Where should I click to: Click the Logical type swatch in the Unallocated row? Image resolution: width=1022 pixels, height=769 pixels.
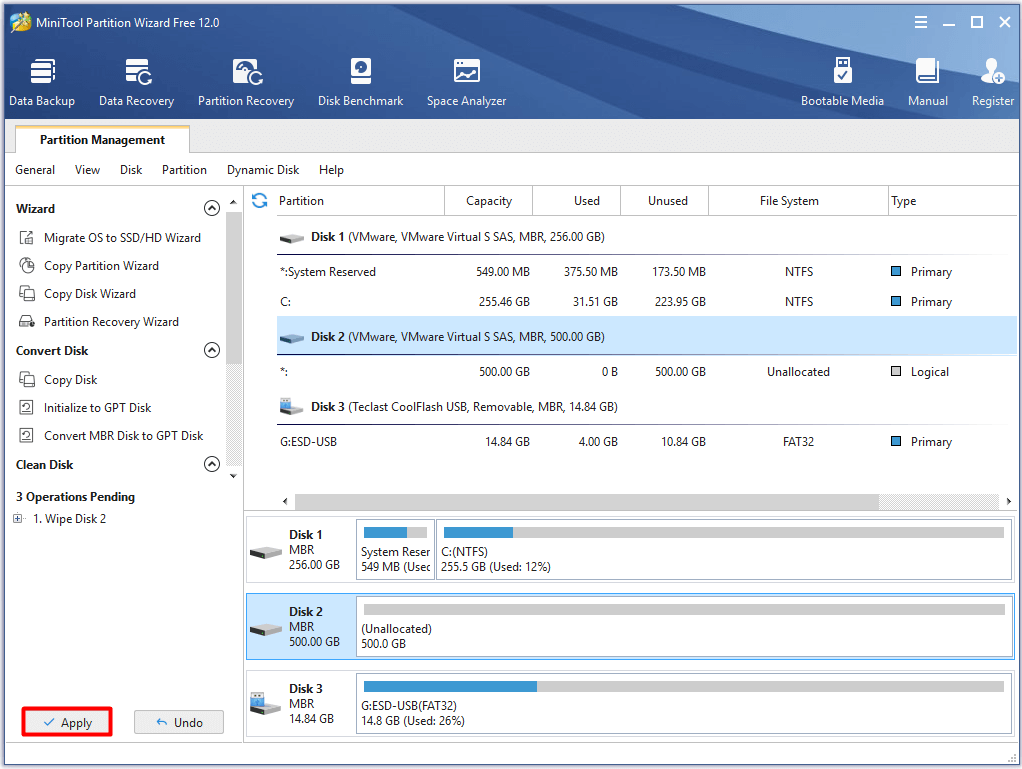point(896,371)
